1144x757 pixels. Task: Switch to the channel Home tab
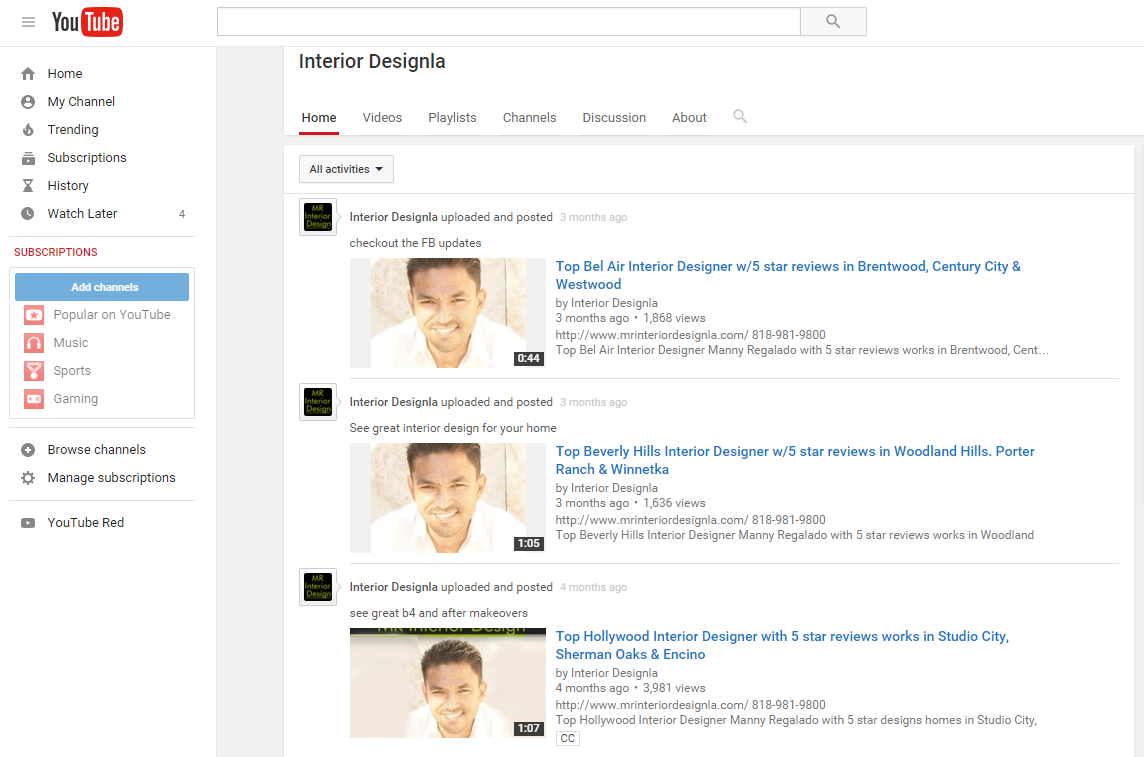point(319,118)
